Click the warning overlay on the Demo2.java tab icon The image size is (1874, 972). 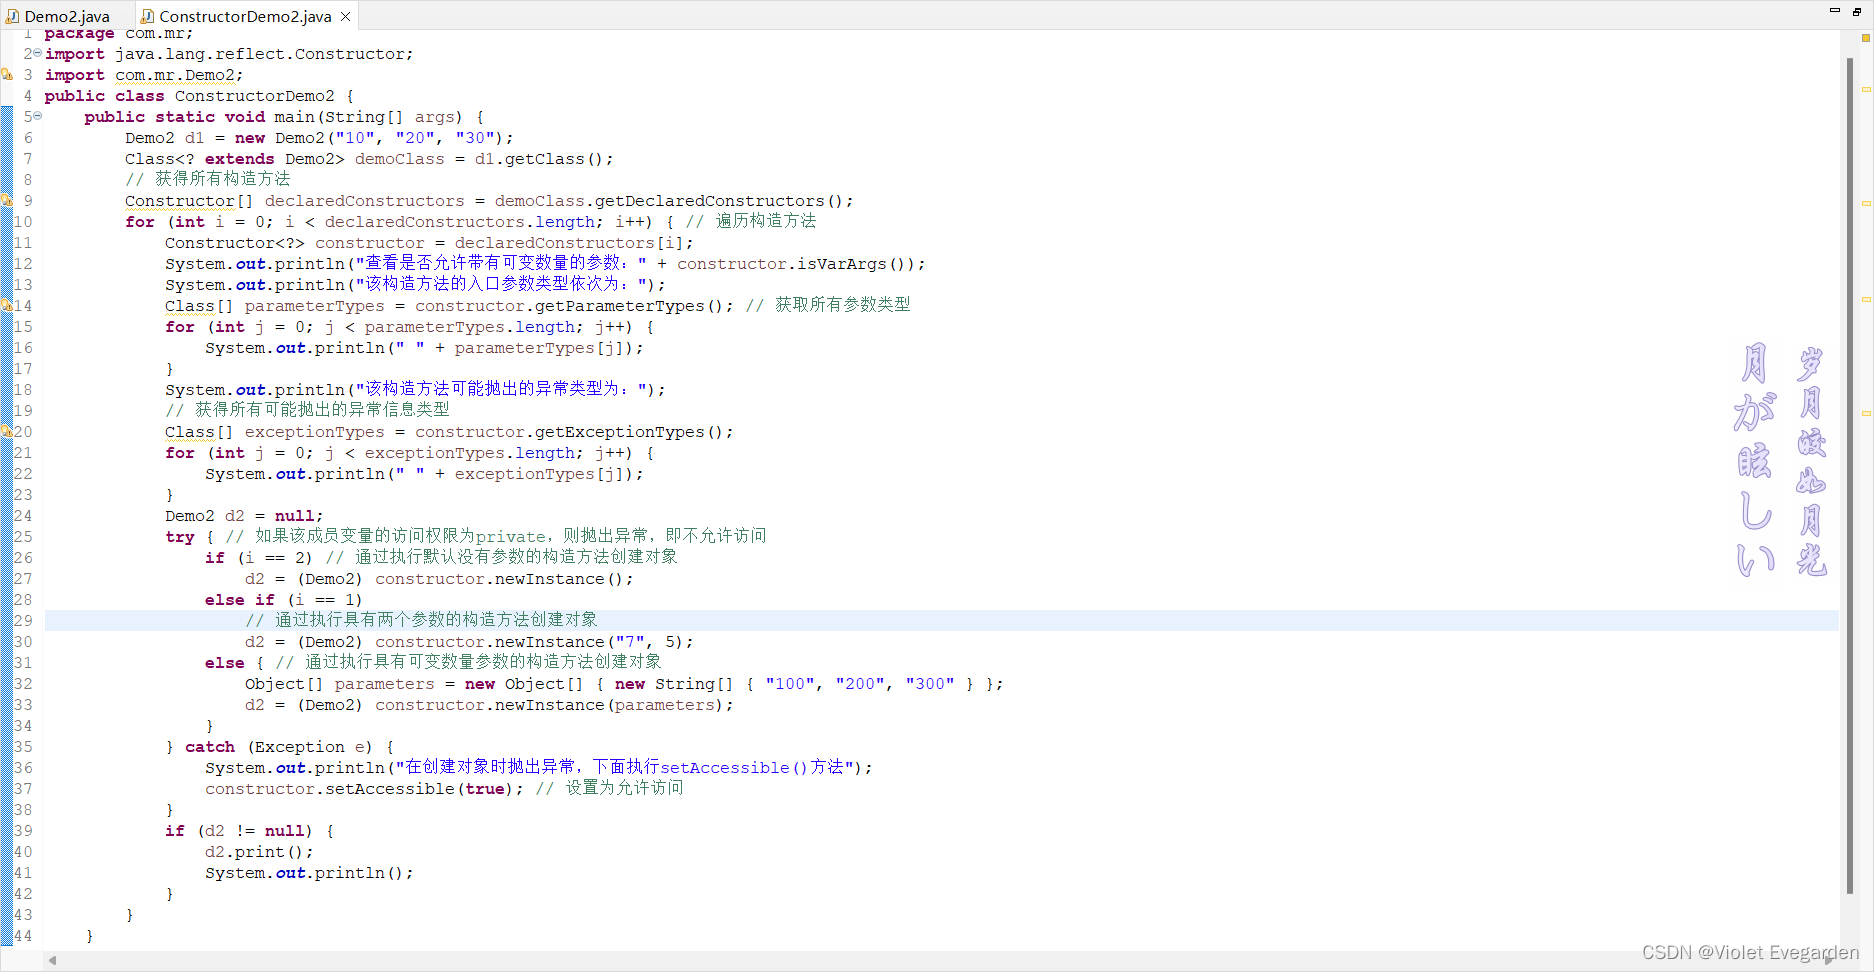(8, 19)
